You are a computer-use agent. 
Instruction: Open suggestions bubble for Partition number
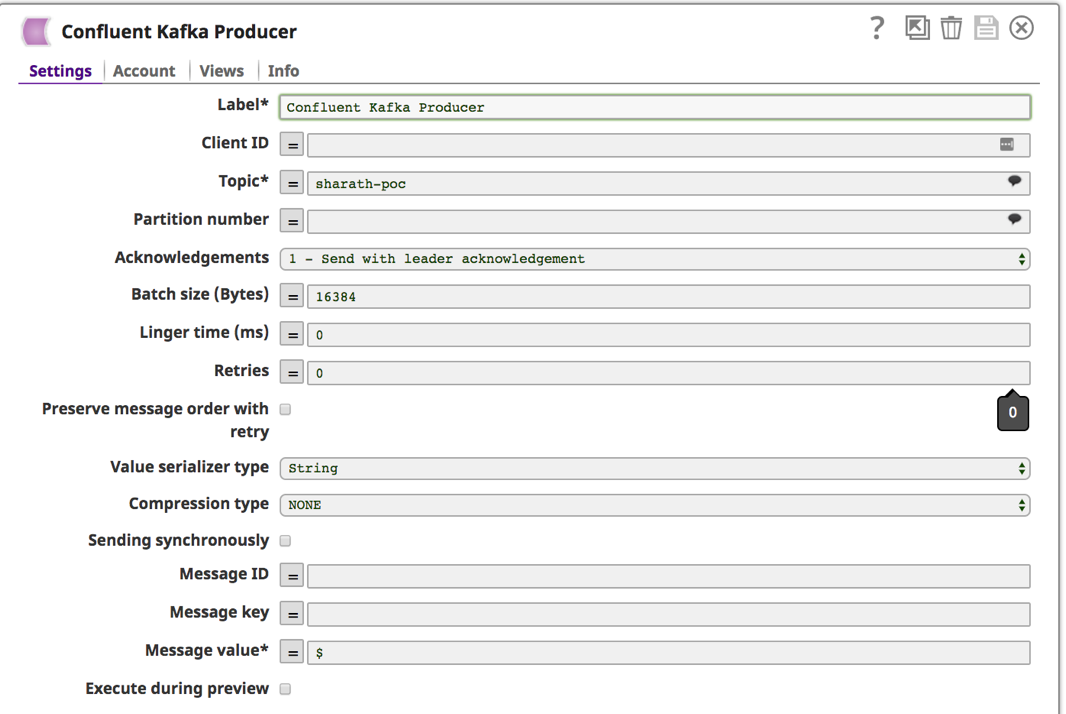1014,219
